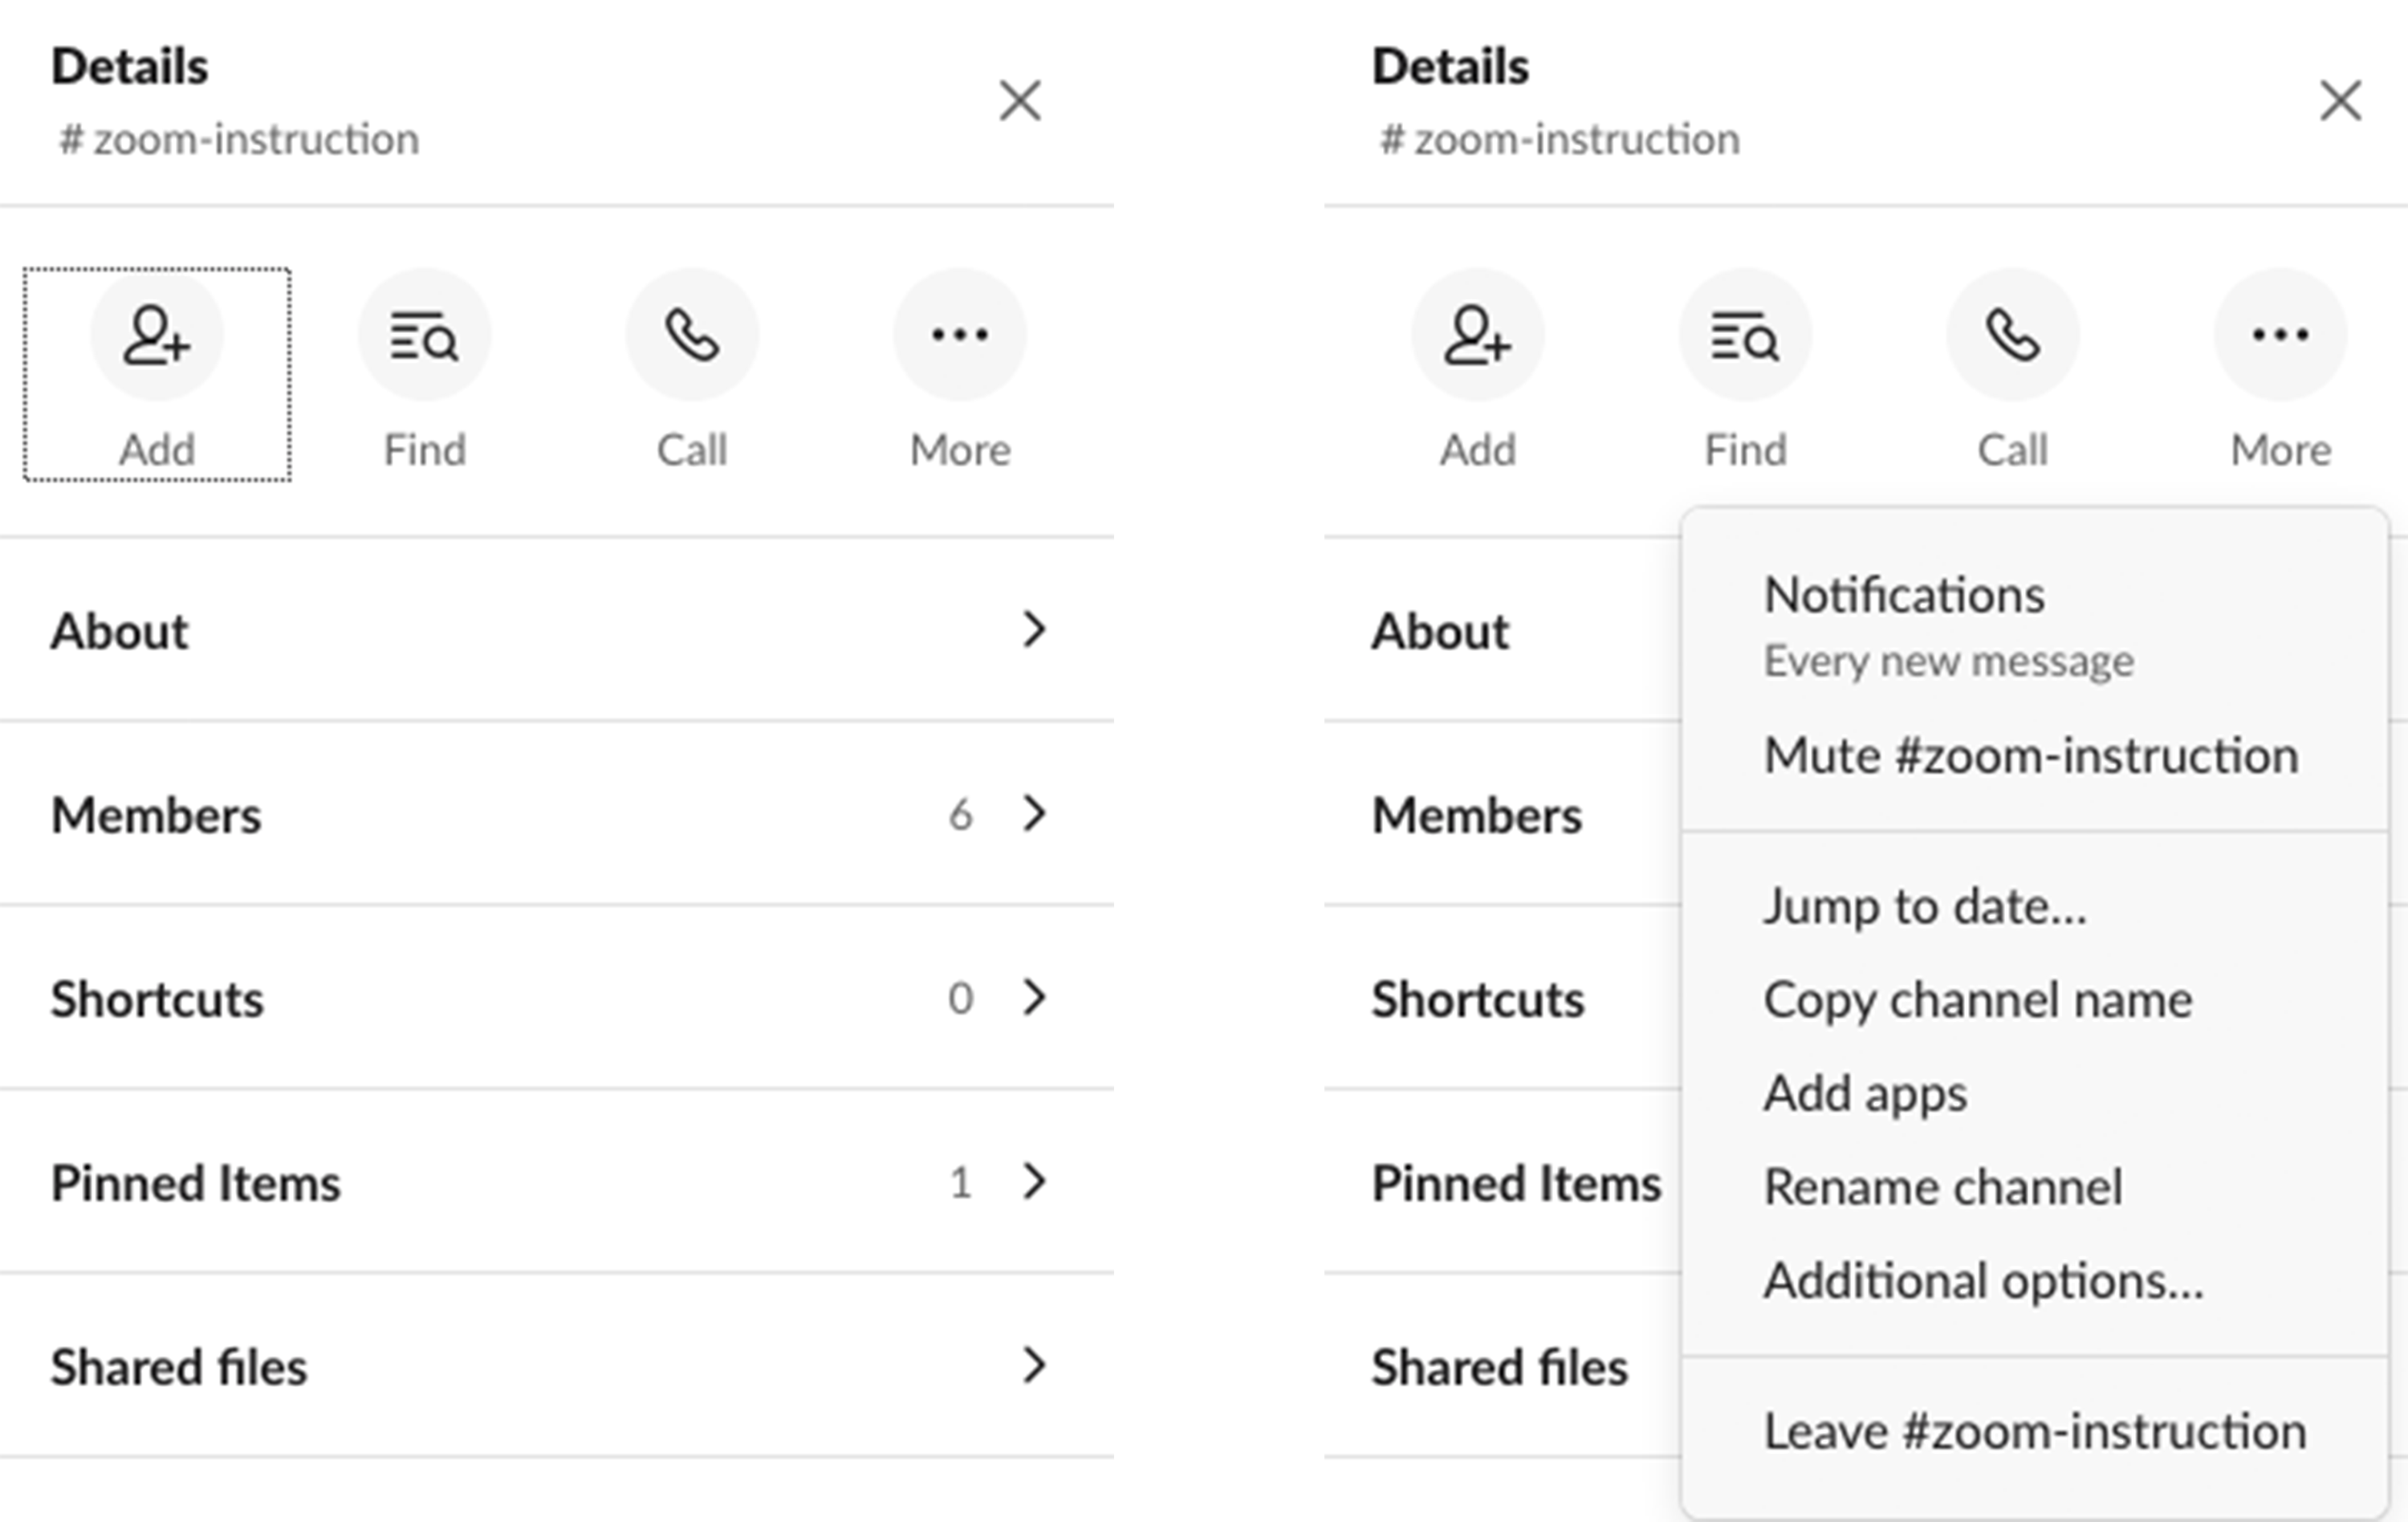Open Members section in the right panel

1503,814
